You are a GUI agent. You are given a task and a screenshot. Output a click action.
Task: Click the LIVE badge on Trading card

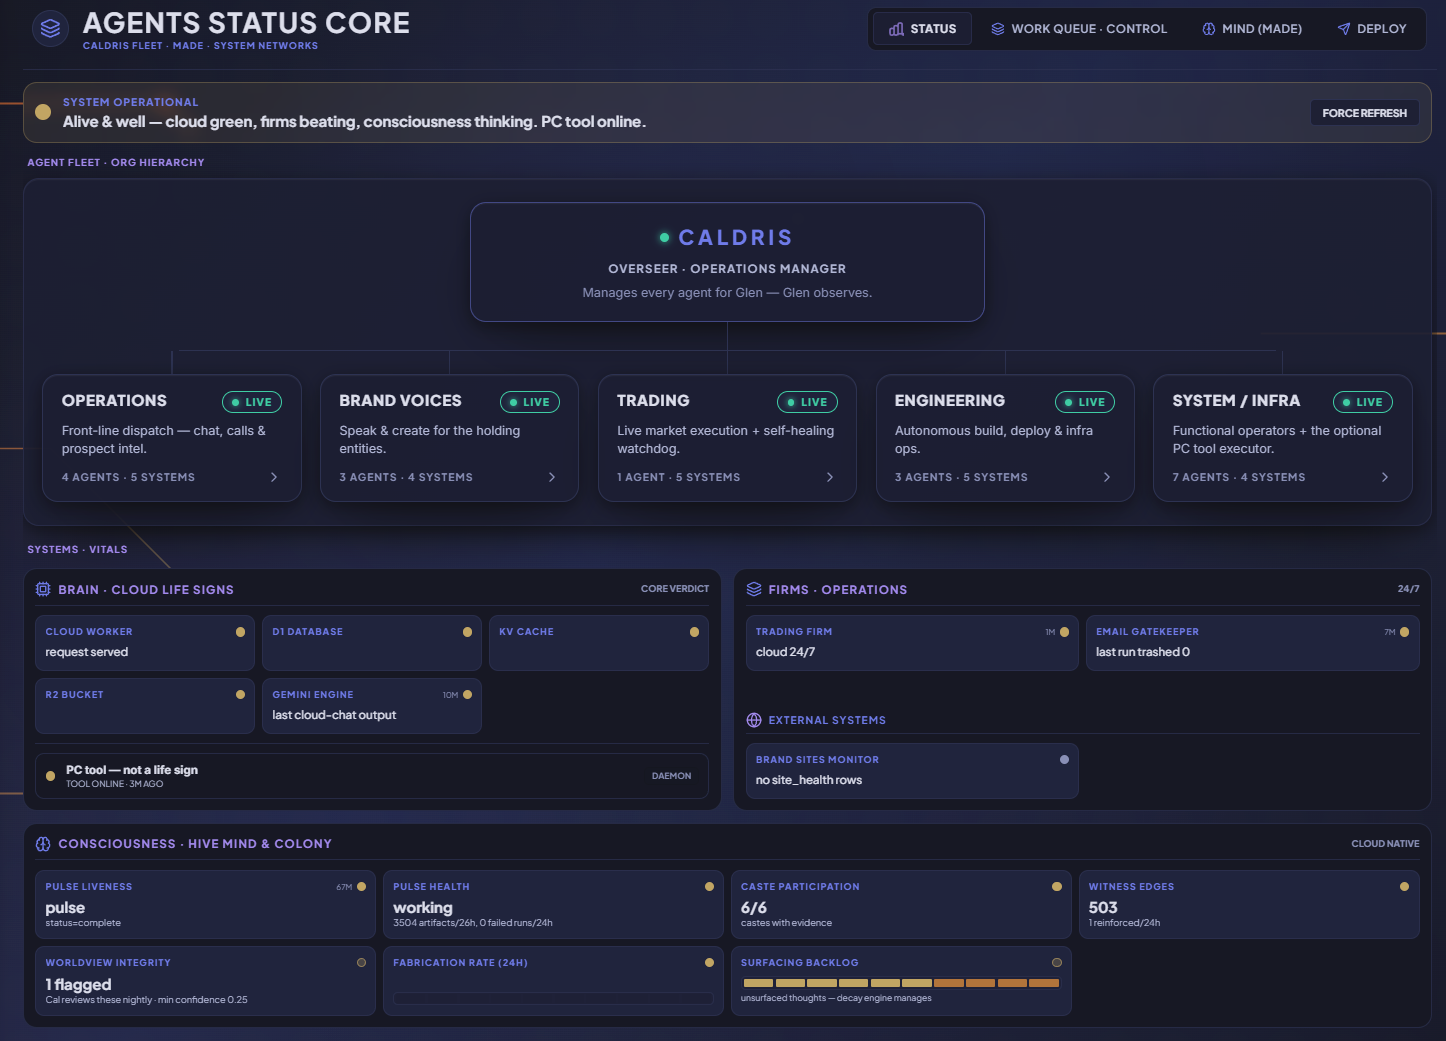807,402
